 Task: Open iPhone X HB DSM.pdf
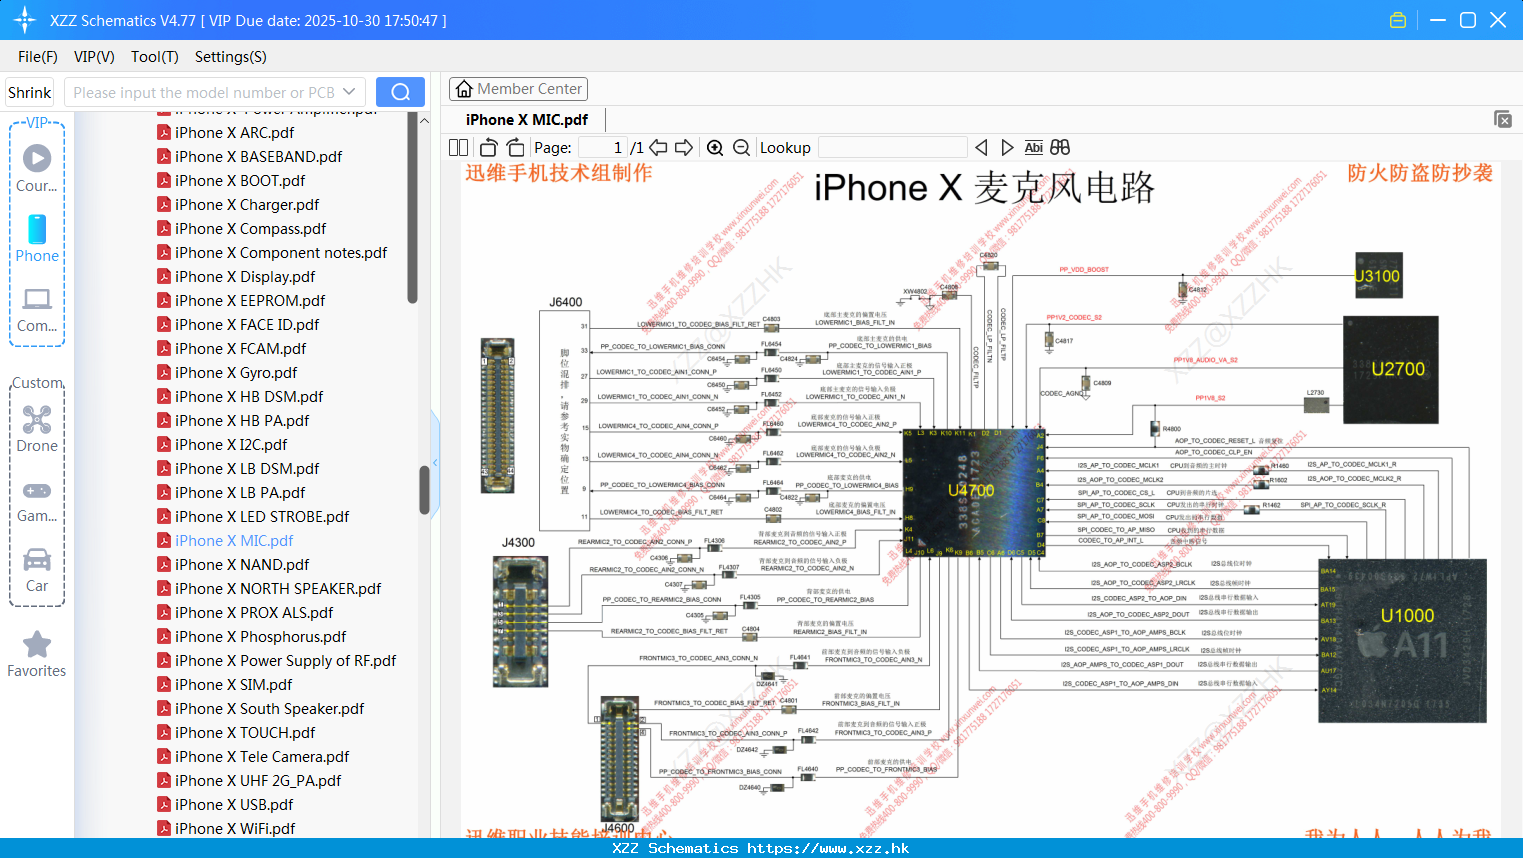click(x=249, y=396)
